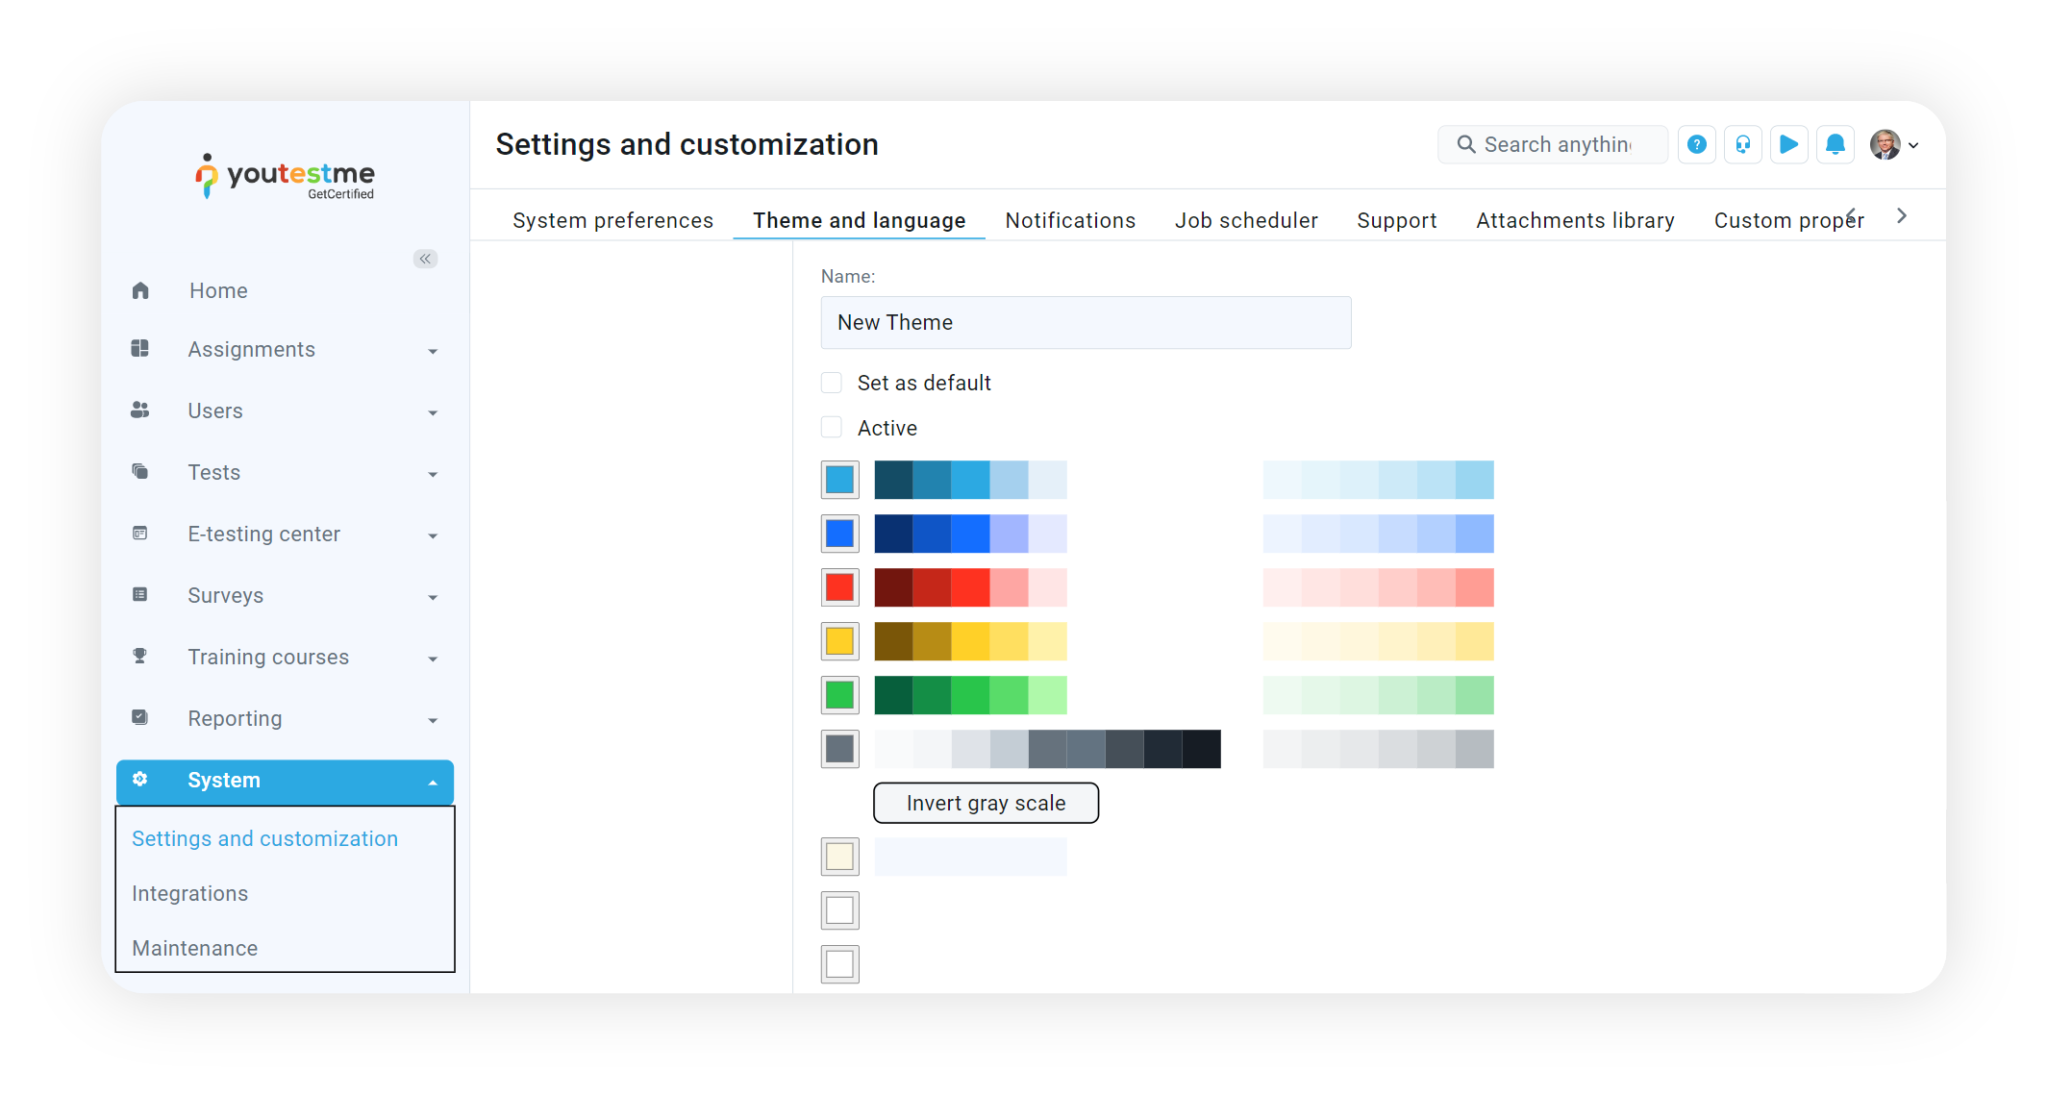Click the help question mark icon

coord(1696,145)
